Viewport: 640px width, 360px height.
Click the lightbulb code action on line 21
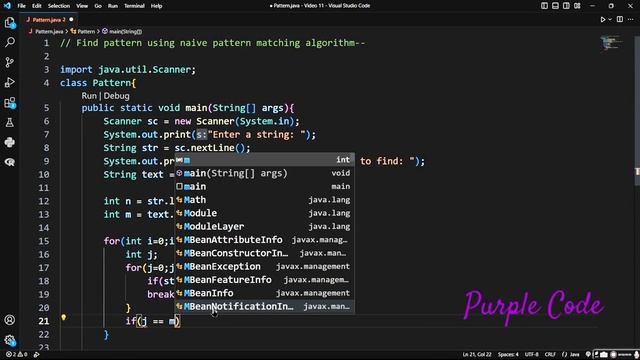[64, 317]
